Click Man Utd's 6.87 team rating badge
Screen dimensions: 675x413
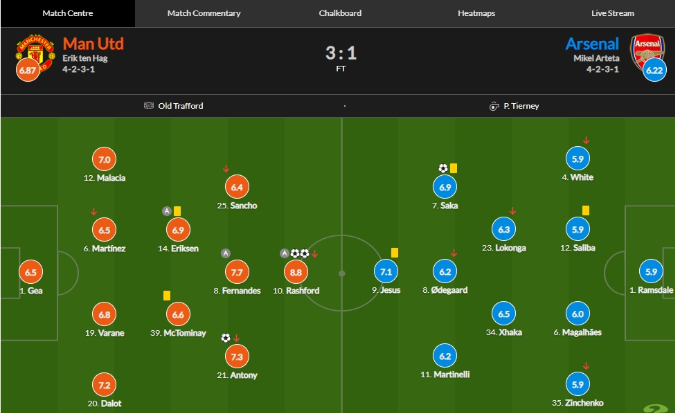(28, 70)
